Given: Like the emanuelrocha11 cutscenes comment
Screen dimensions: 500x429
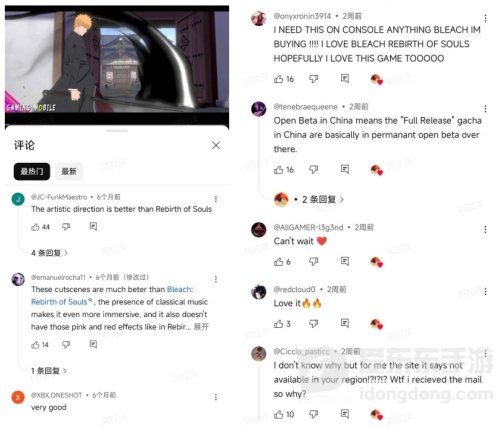Looking at the screenshot, I should pyautogui.click(x=35, y=345).
